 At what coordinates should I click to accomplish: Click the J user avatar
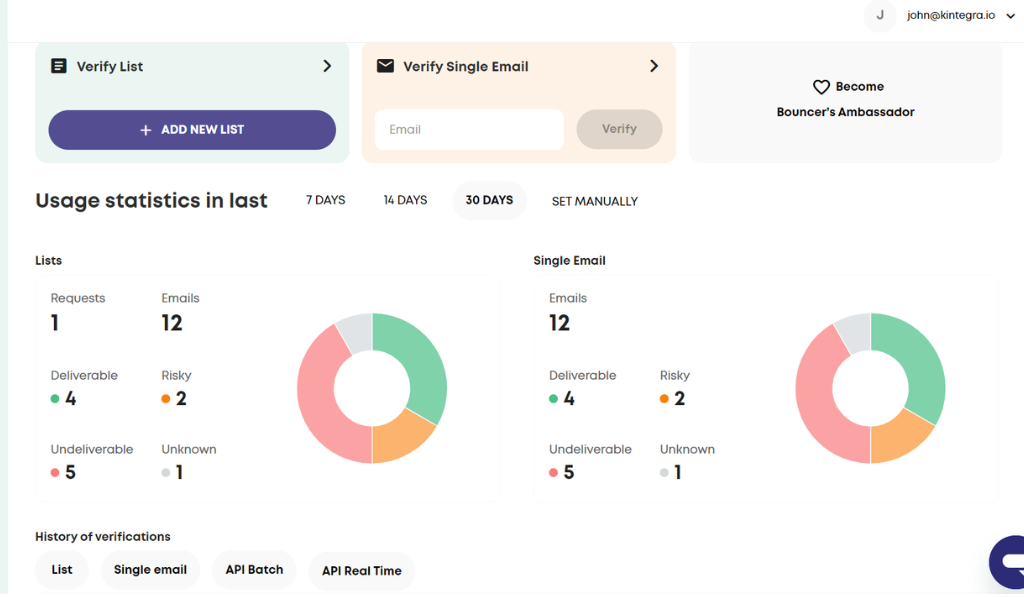(880, 16)
